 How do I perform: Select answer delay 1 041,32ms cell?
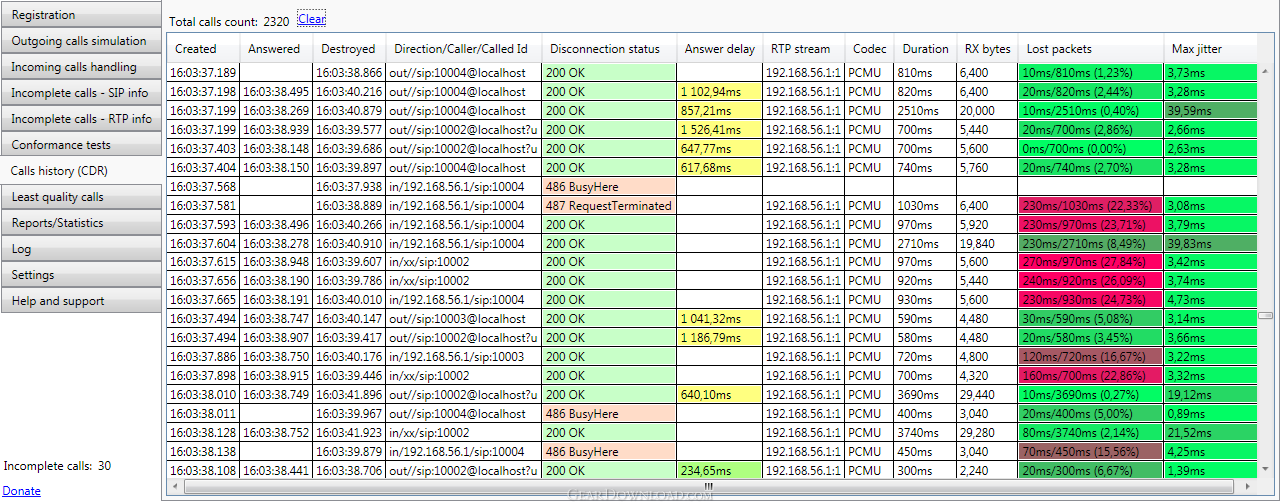[x=719, y=319]
